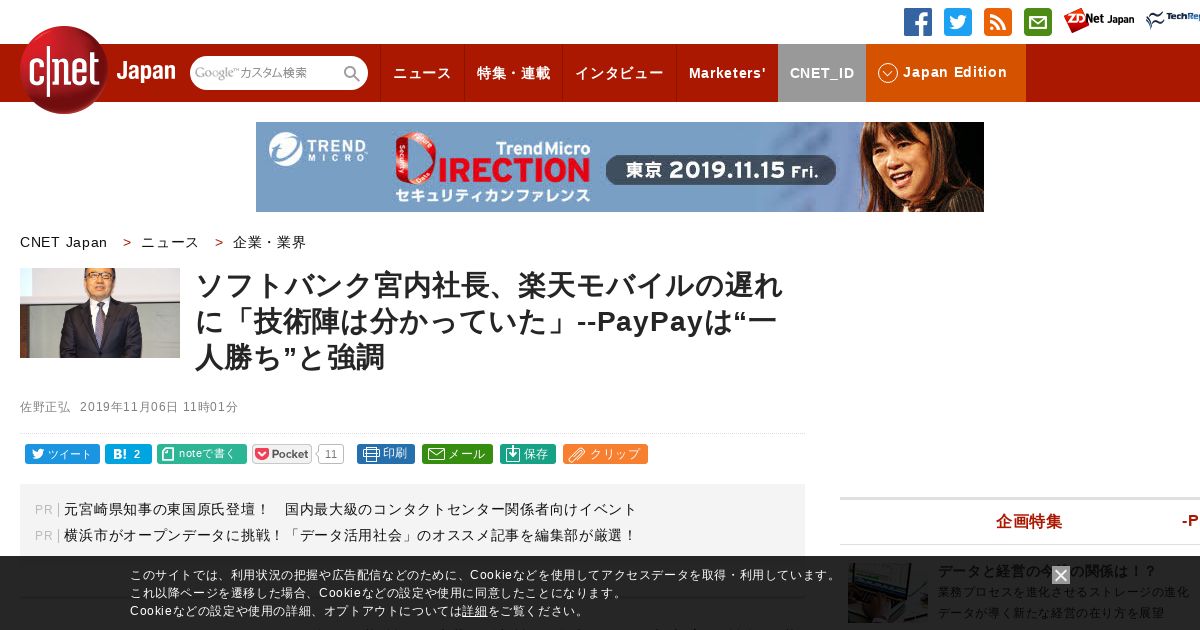Visit the ZDNet Japan logo link
Viewport: 1200px width, 630px height.
pyautogui.click(x=1099, y=20)
